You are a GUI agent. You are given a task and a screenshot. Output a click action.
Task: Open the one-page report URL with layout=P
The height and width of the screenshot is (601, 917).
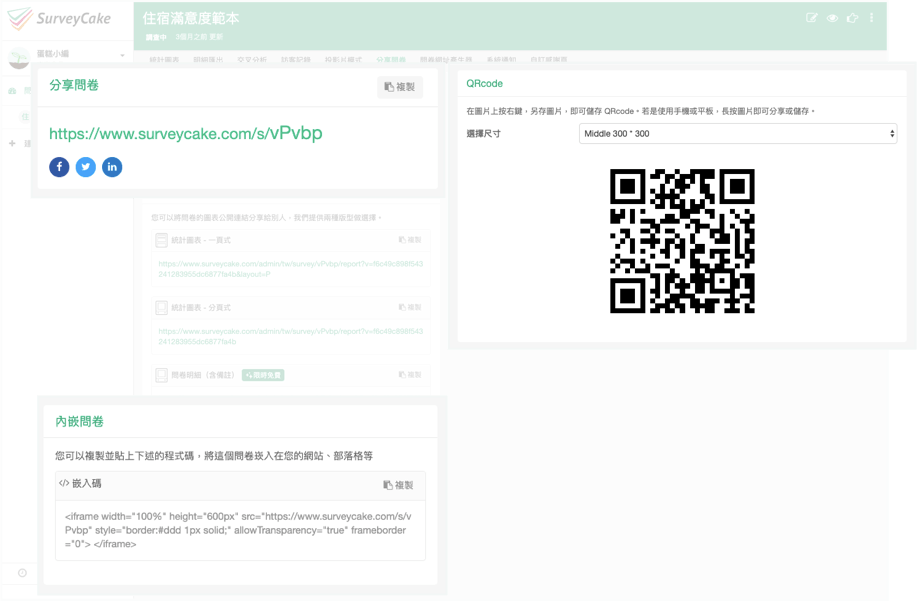(x=291, y=269)
